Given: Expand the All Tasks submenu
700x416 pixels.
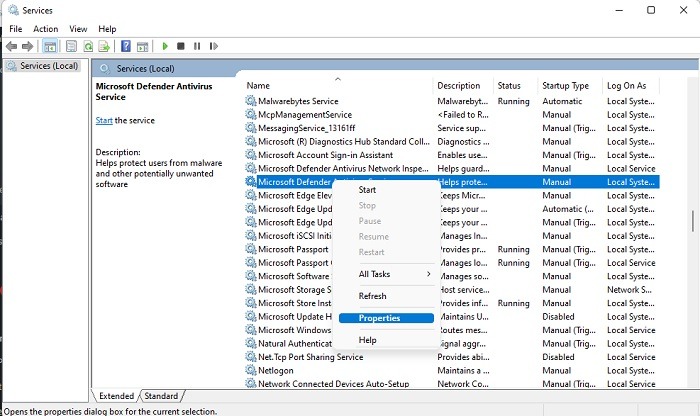Looking at the screenshot, I should (387, 274).
